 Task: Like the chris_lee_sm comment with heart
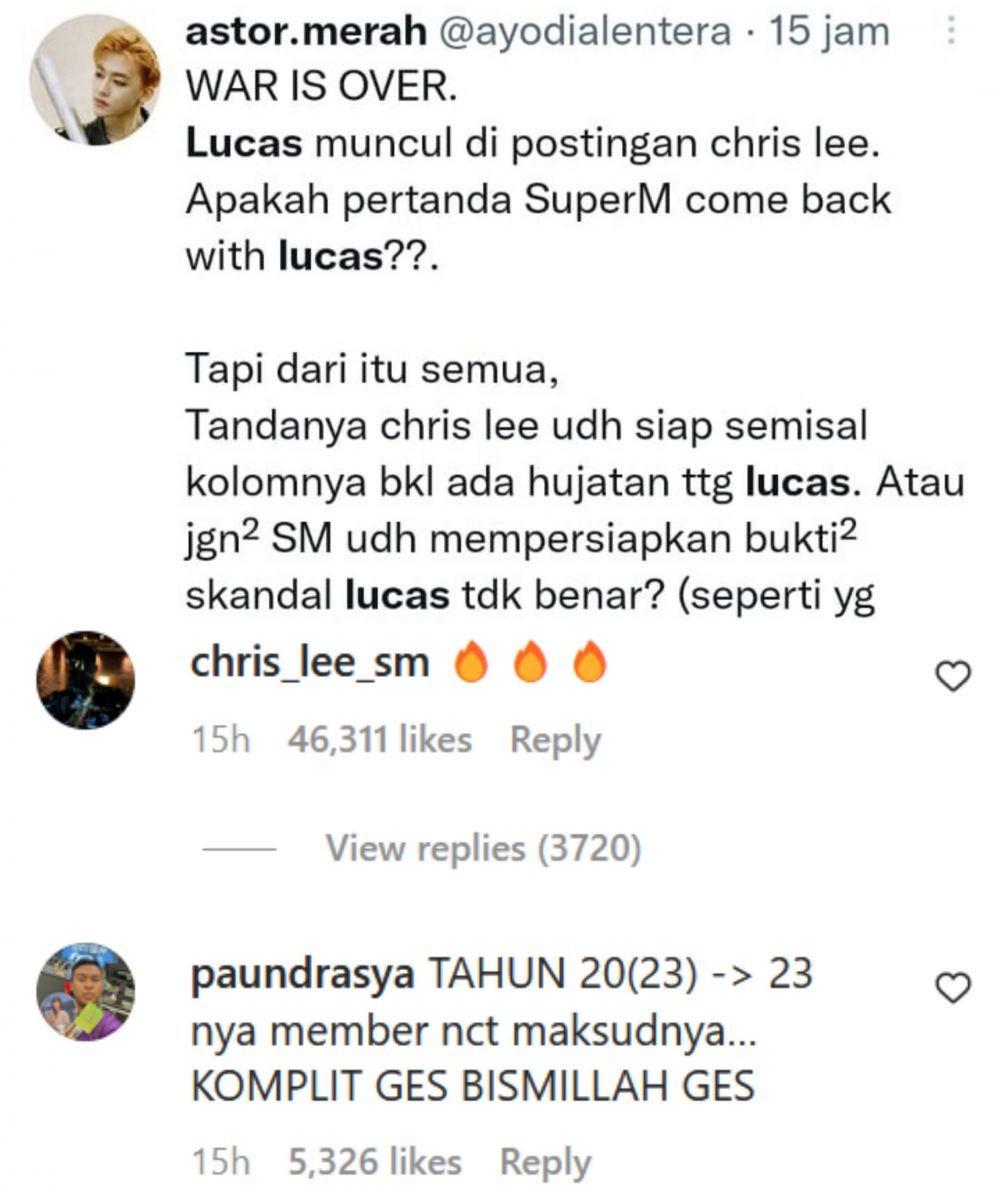(953, 675)
